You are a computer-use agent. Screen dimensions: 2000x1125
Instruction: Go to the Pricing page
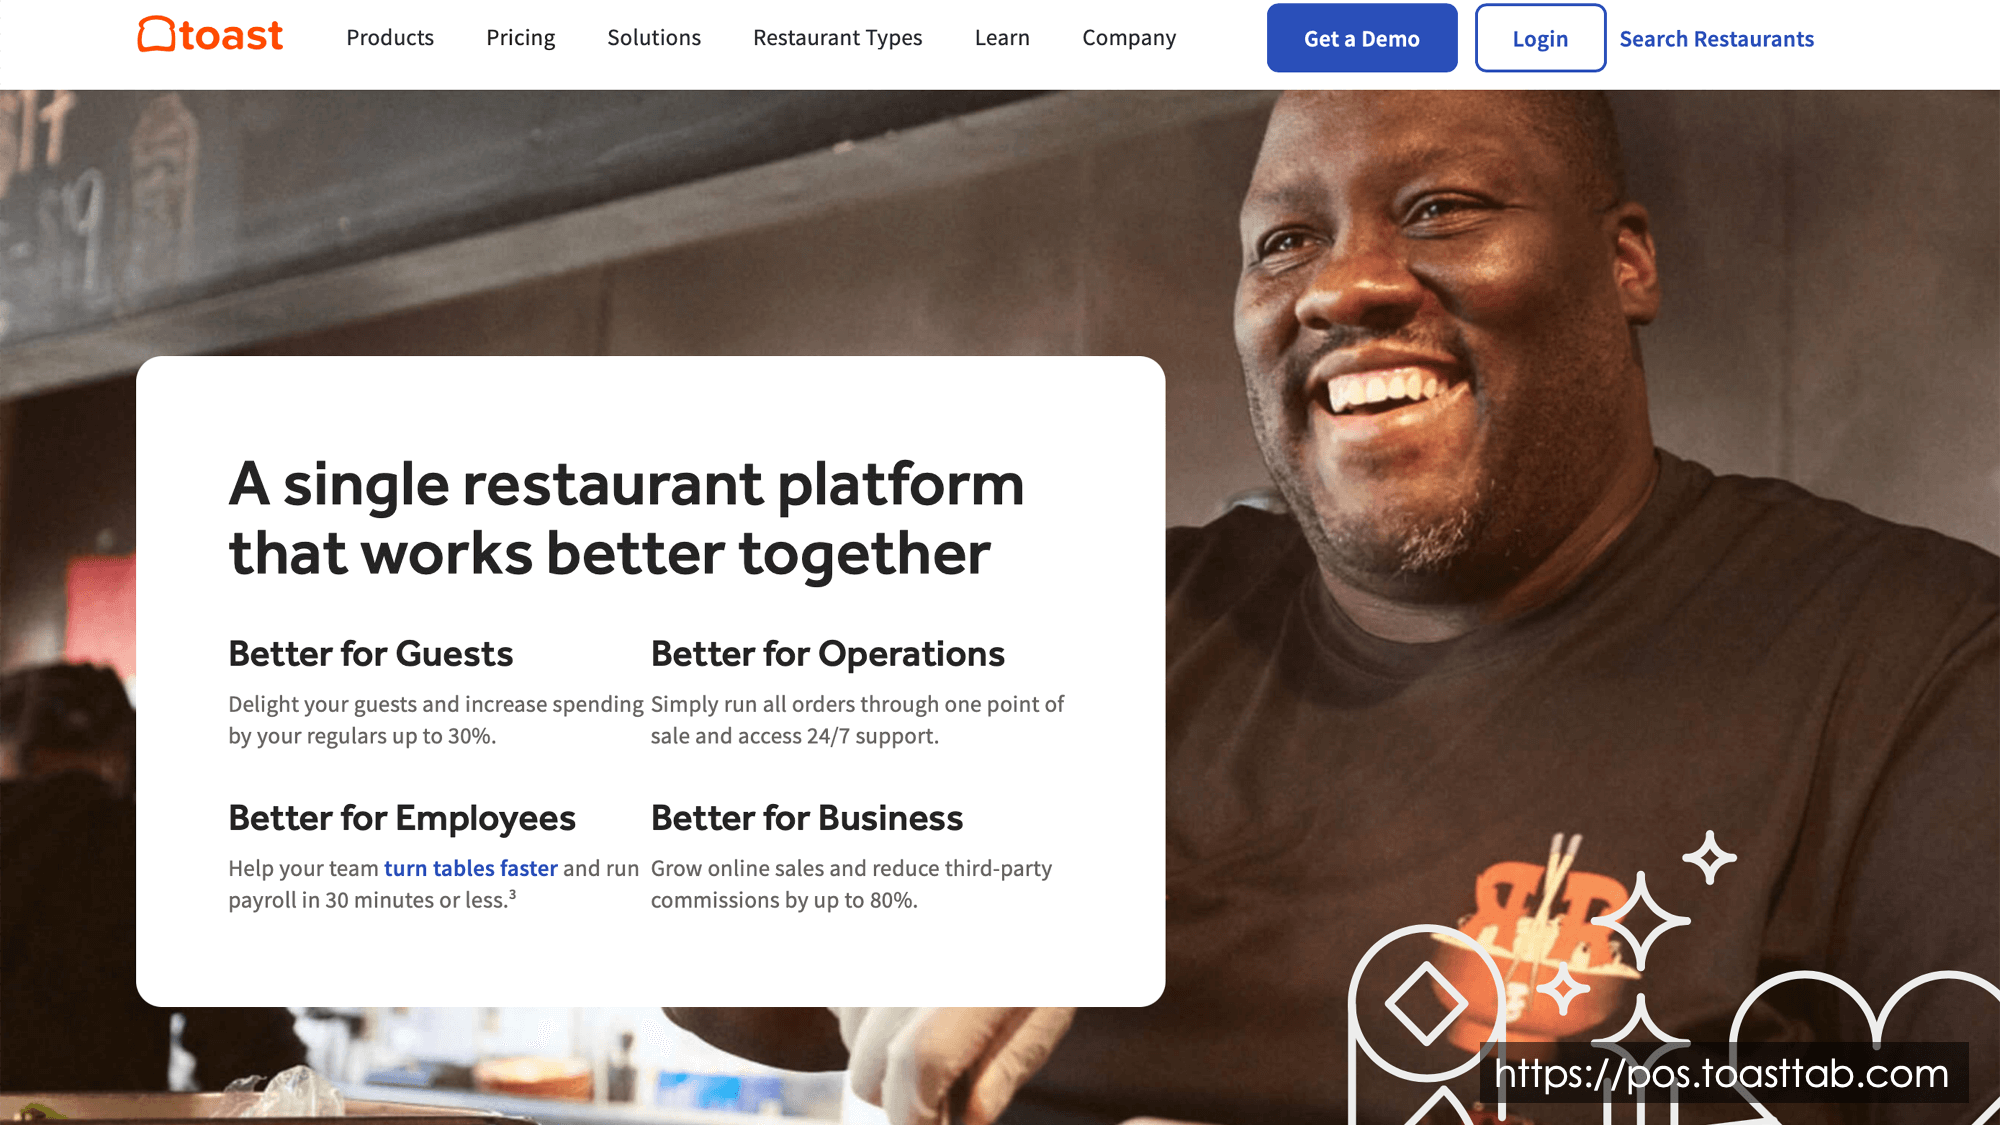coord(520,38)
